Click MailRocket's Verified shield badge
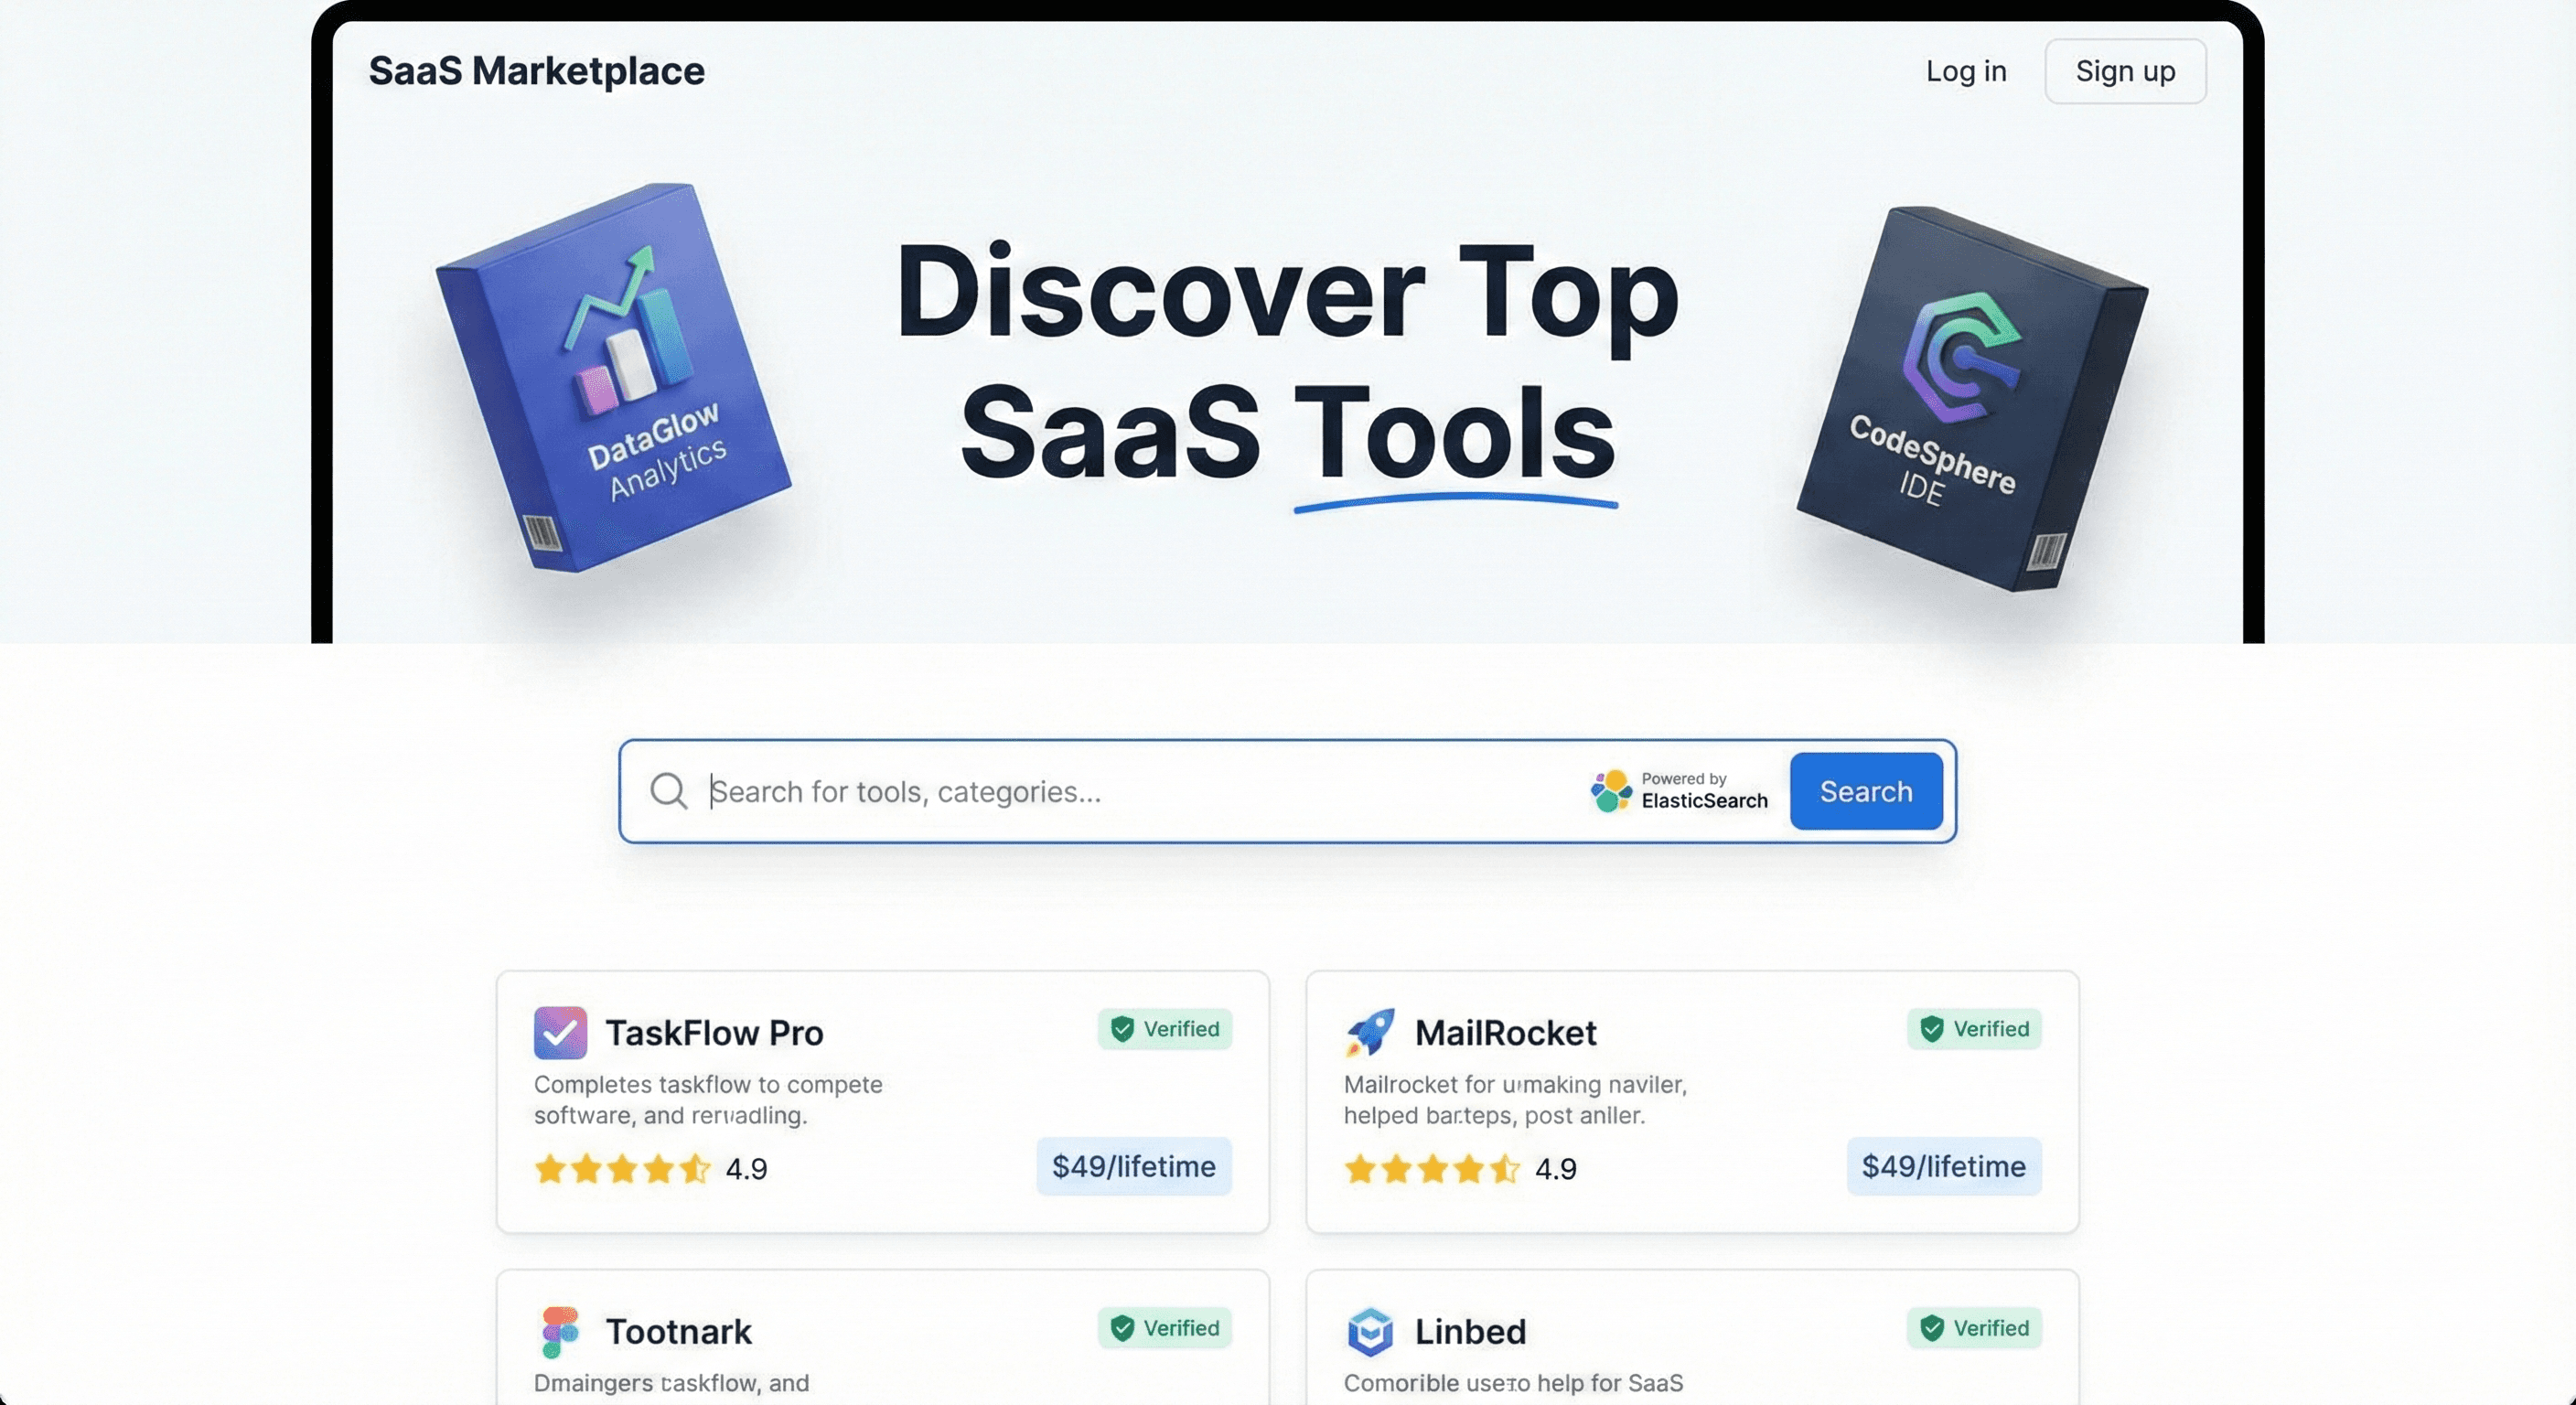The image size is (2576, 1405). tap(1974, 1029)
